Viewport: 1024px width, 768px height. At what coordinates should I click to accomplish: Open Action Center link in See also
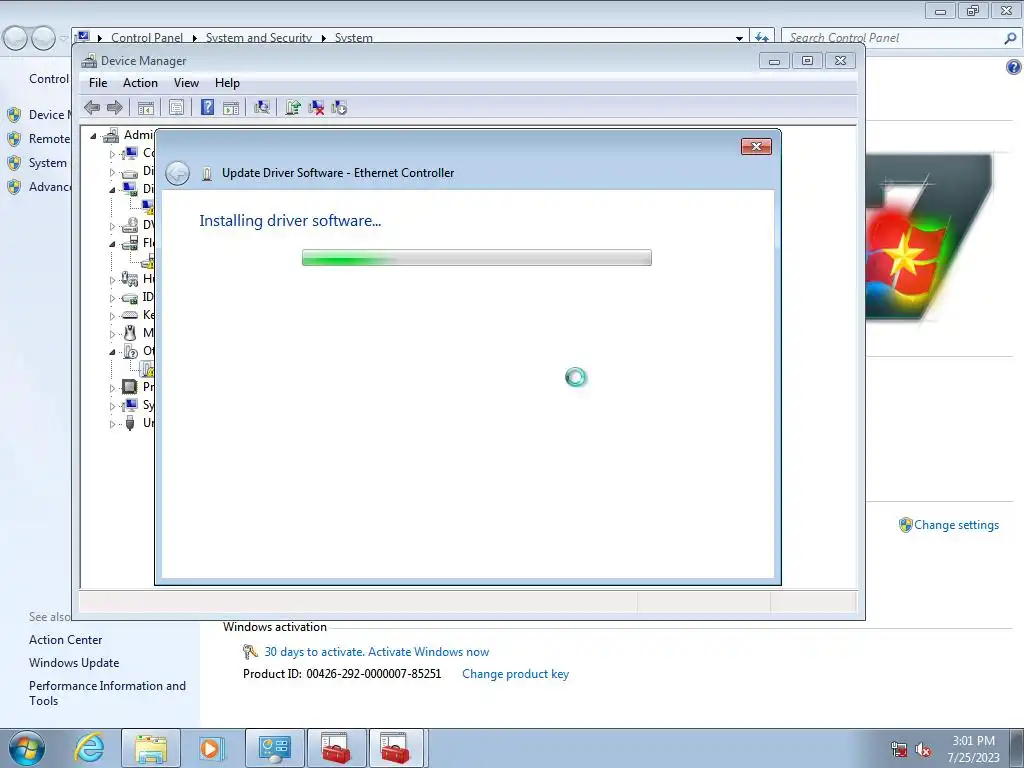tap(65, 640)
